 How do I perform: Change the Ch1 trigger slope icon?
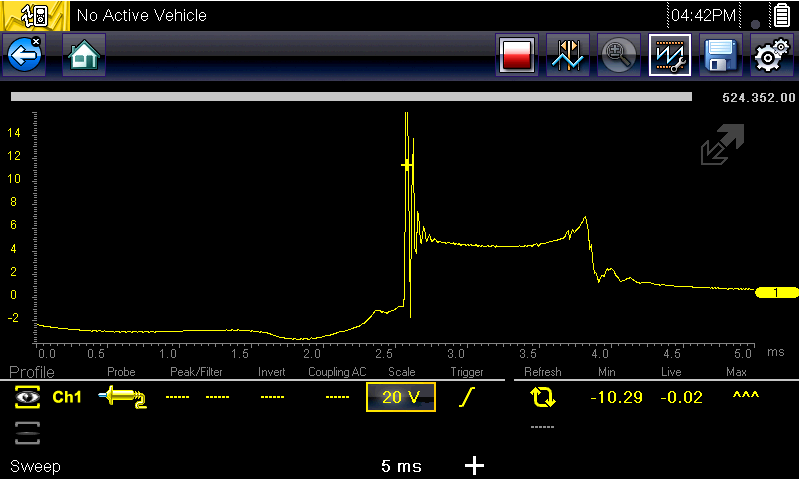467,397
